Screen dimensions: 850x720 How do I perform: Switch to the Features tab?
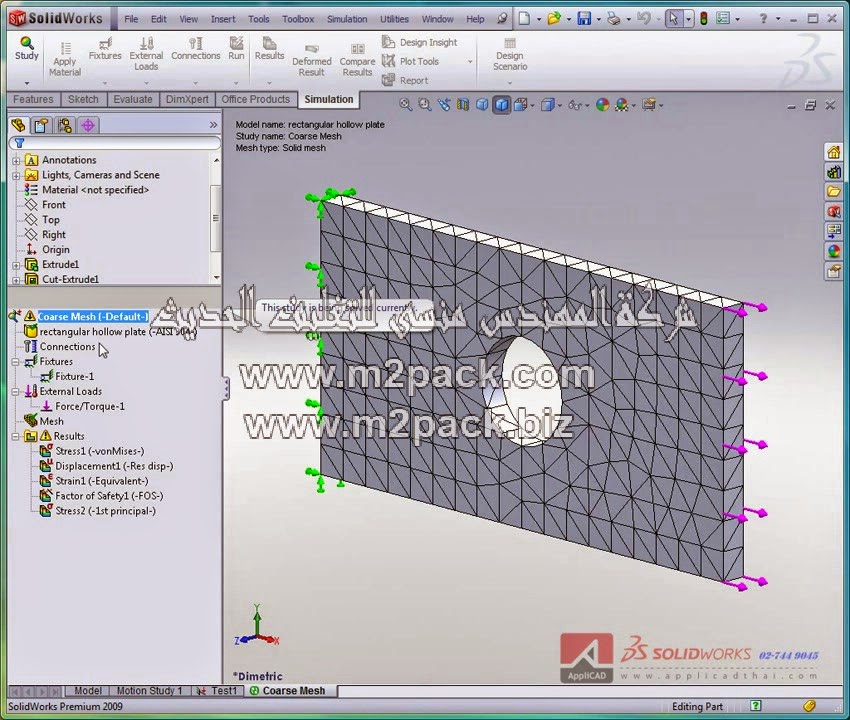pyautogui.click(x=33, y=99)
